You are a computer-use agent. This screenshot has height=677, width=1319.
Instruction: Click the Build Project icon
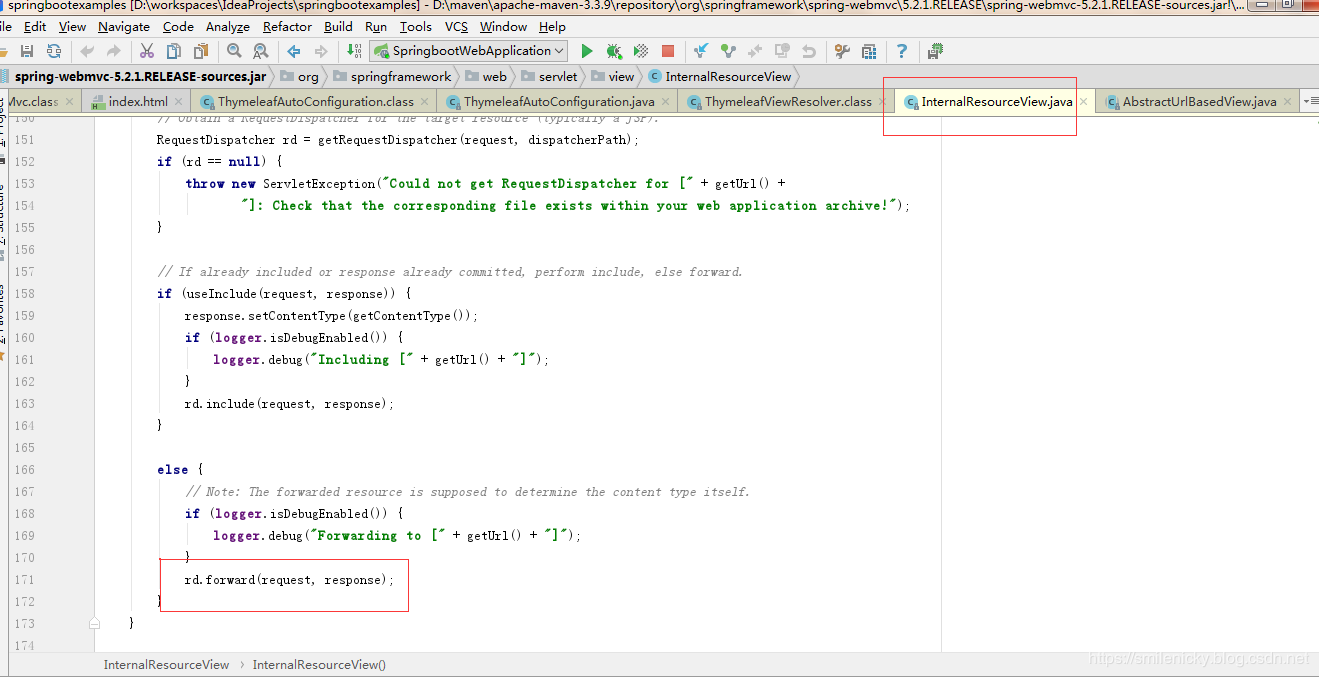point(354,51)
